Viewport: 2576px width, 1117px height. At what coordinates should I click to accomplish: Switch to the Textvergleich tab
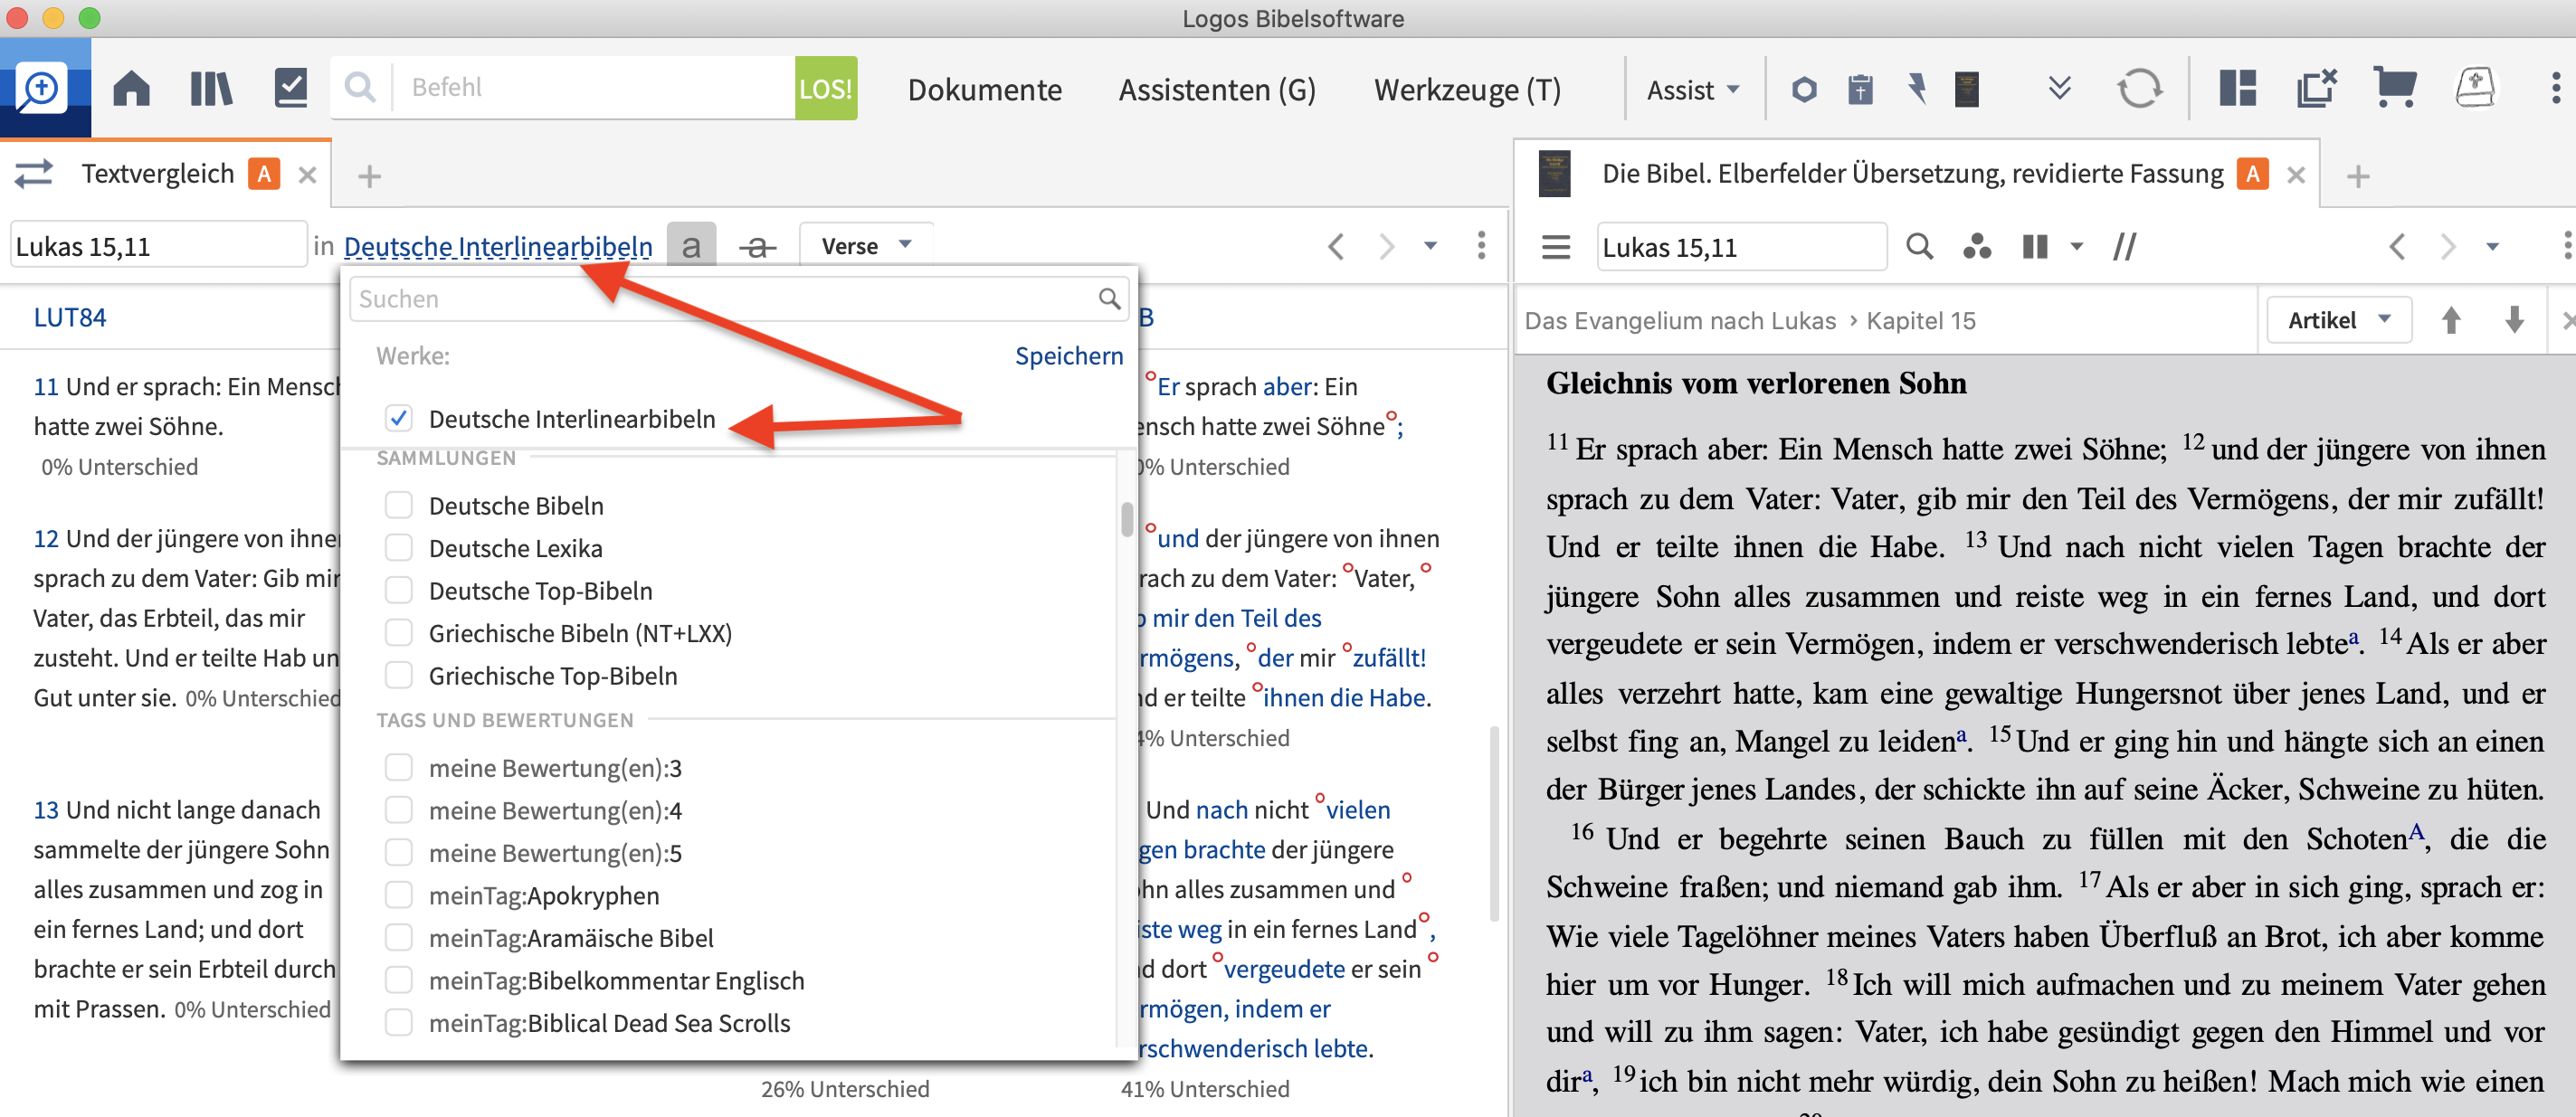(x=158, y=174)
